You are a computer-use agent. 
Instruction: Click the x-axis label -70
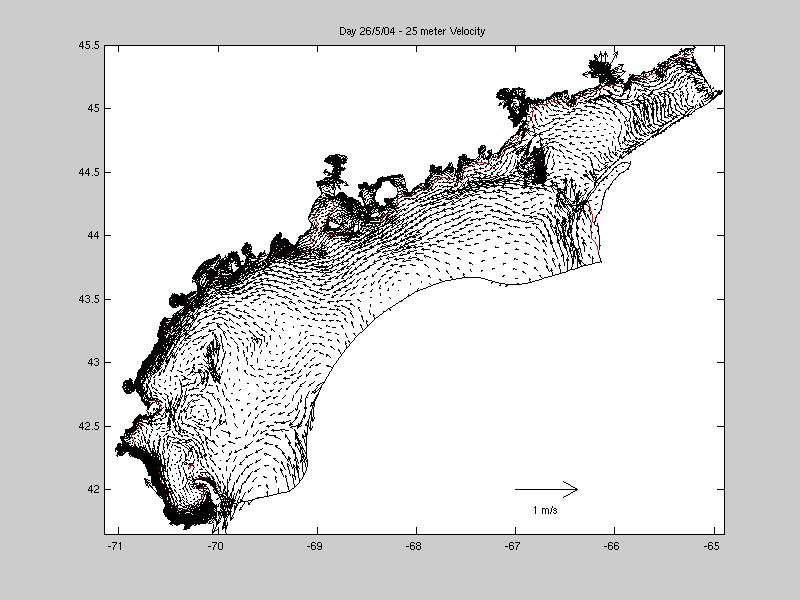[x=215, y=546]
